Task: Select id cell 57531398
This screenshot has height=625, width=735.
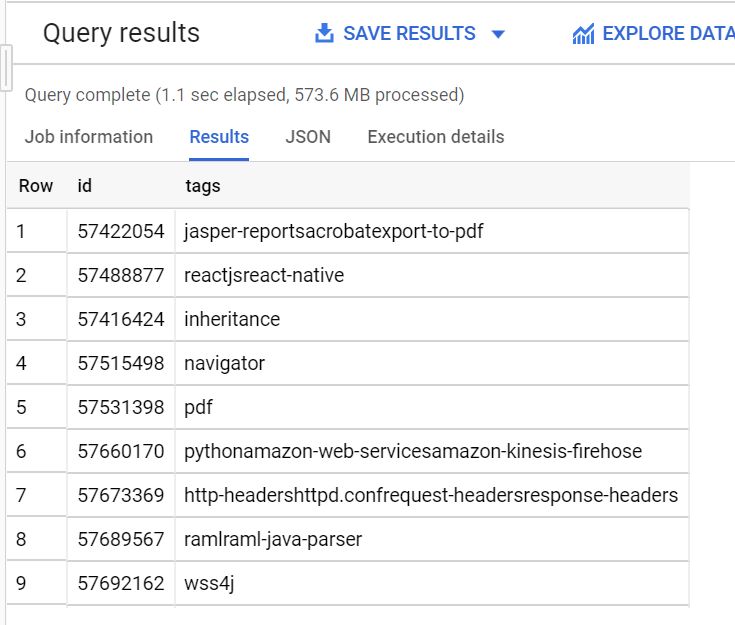Action: [121, 407]
